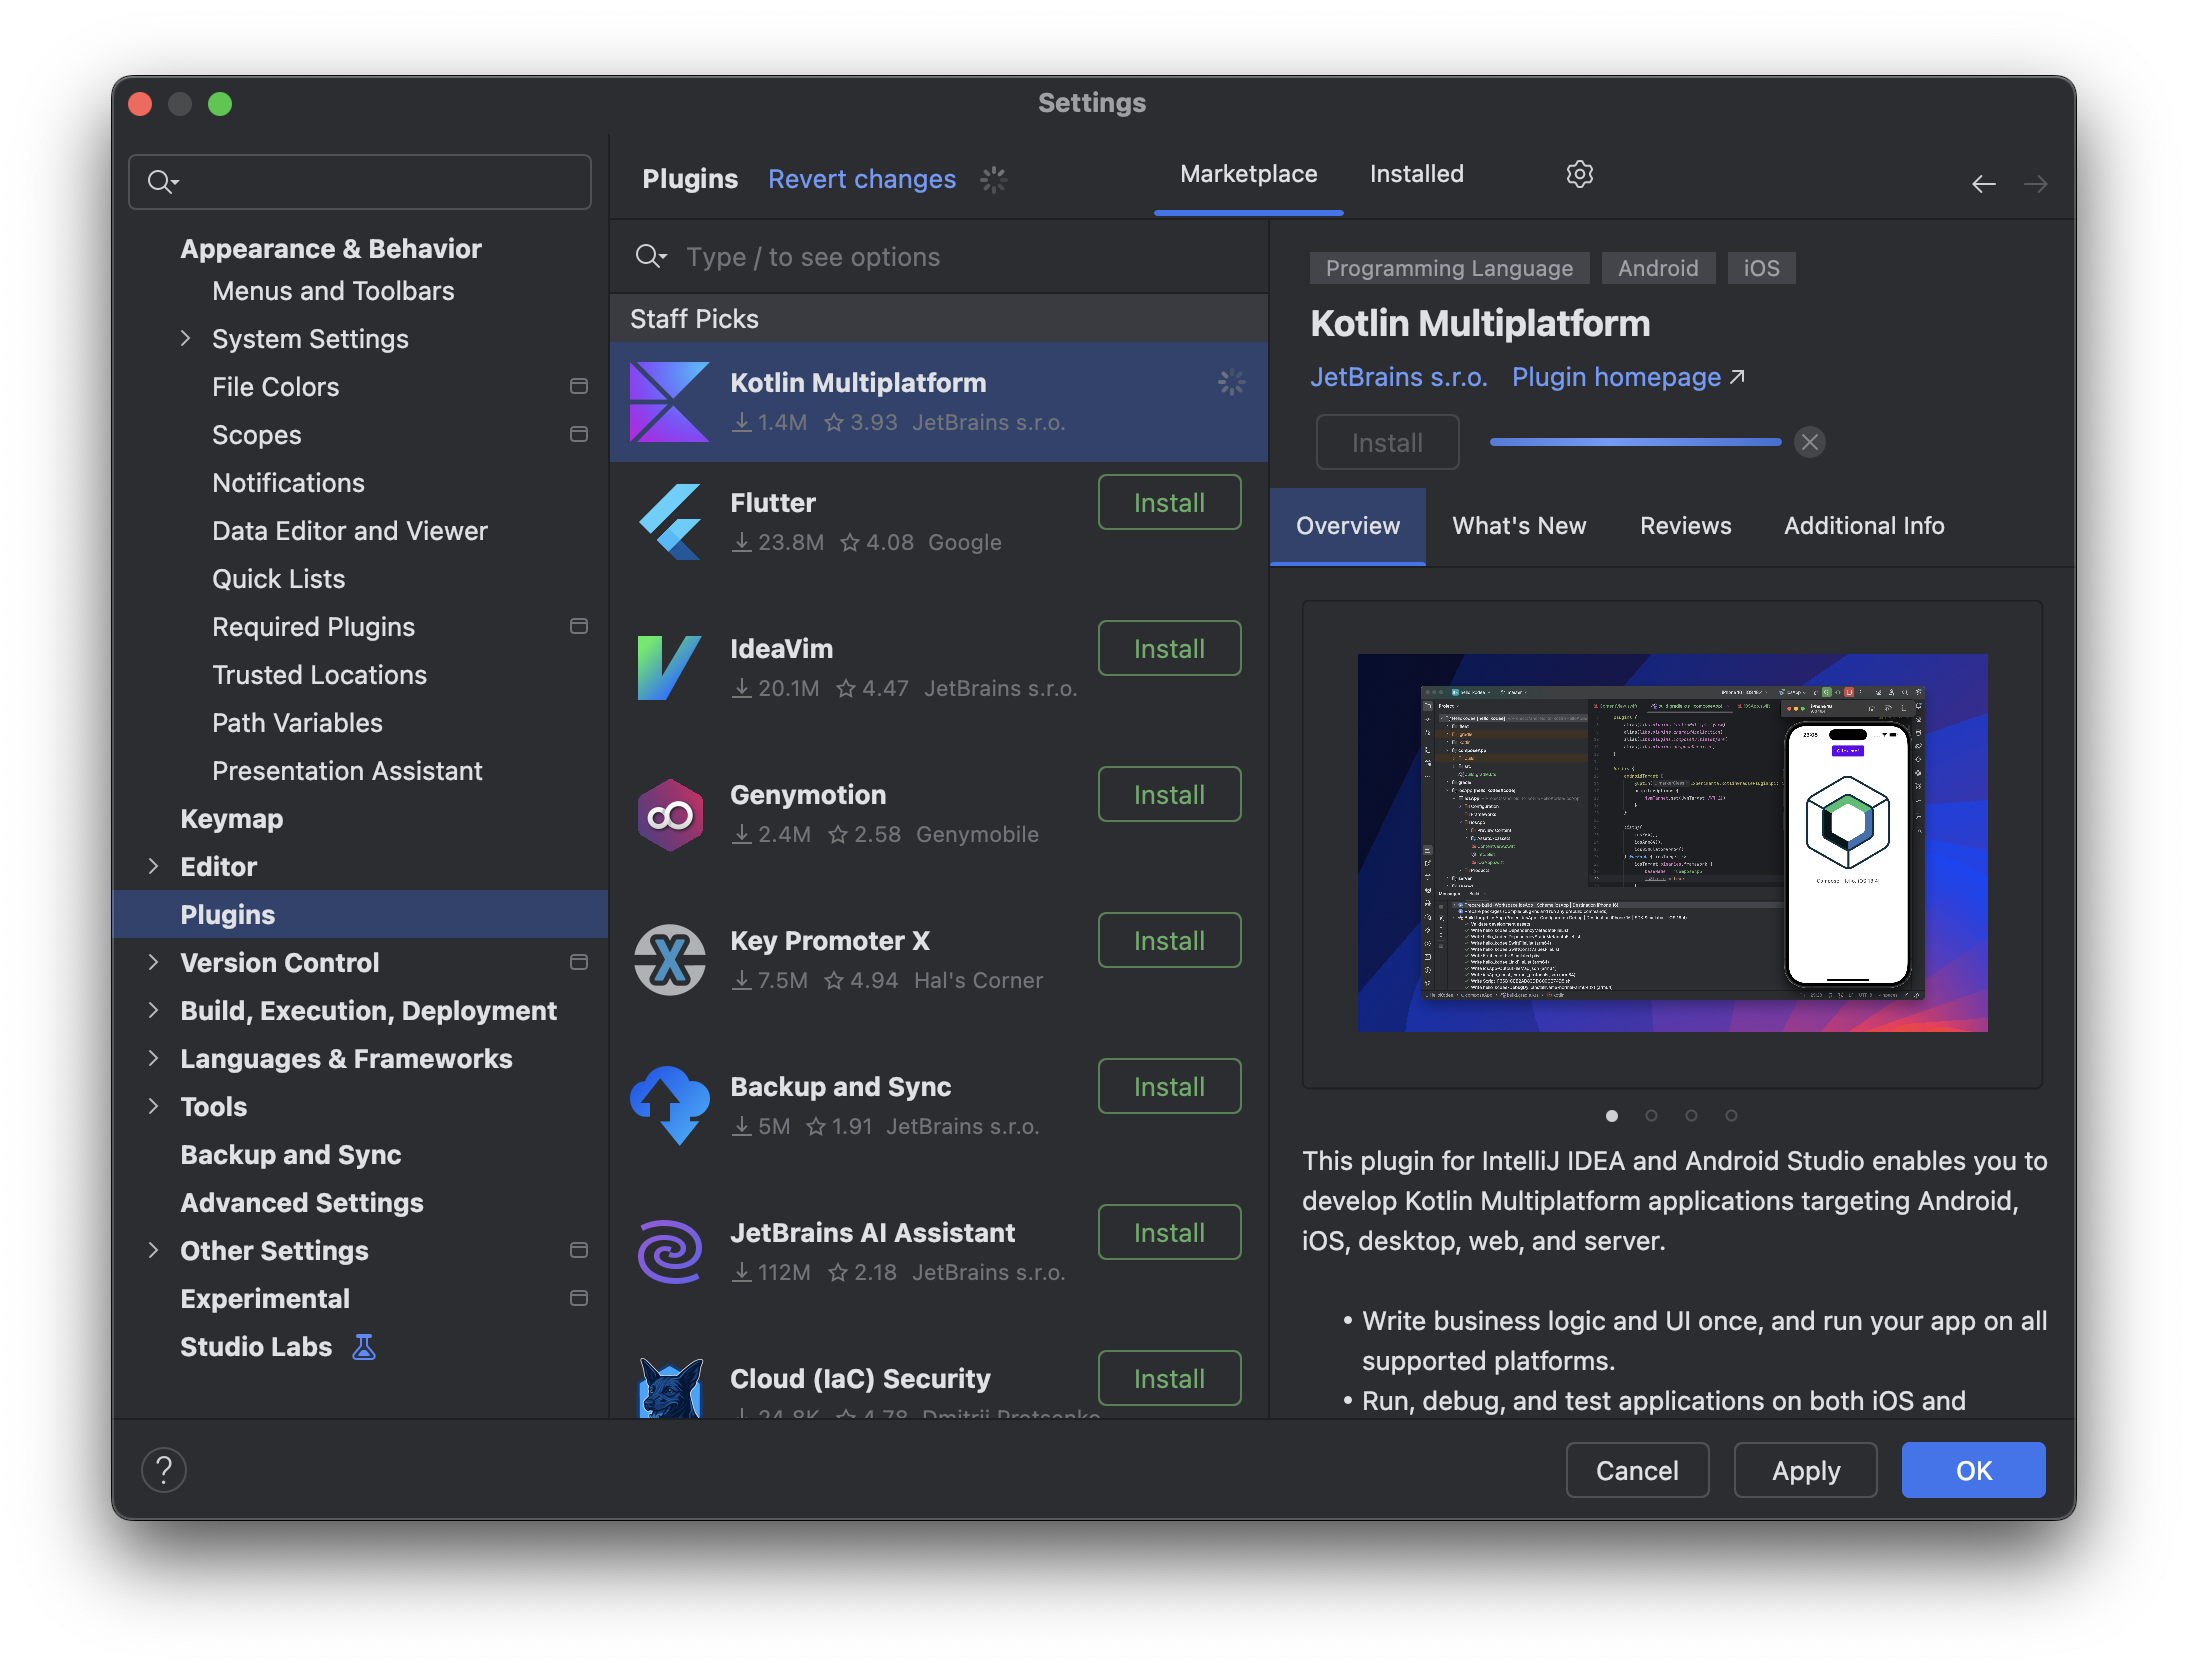Switch to the Installed plugins tab
2188x1668 pixels.
click(x=1416, y=174)
